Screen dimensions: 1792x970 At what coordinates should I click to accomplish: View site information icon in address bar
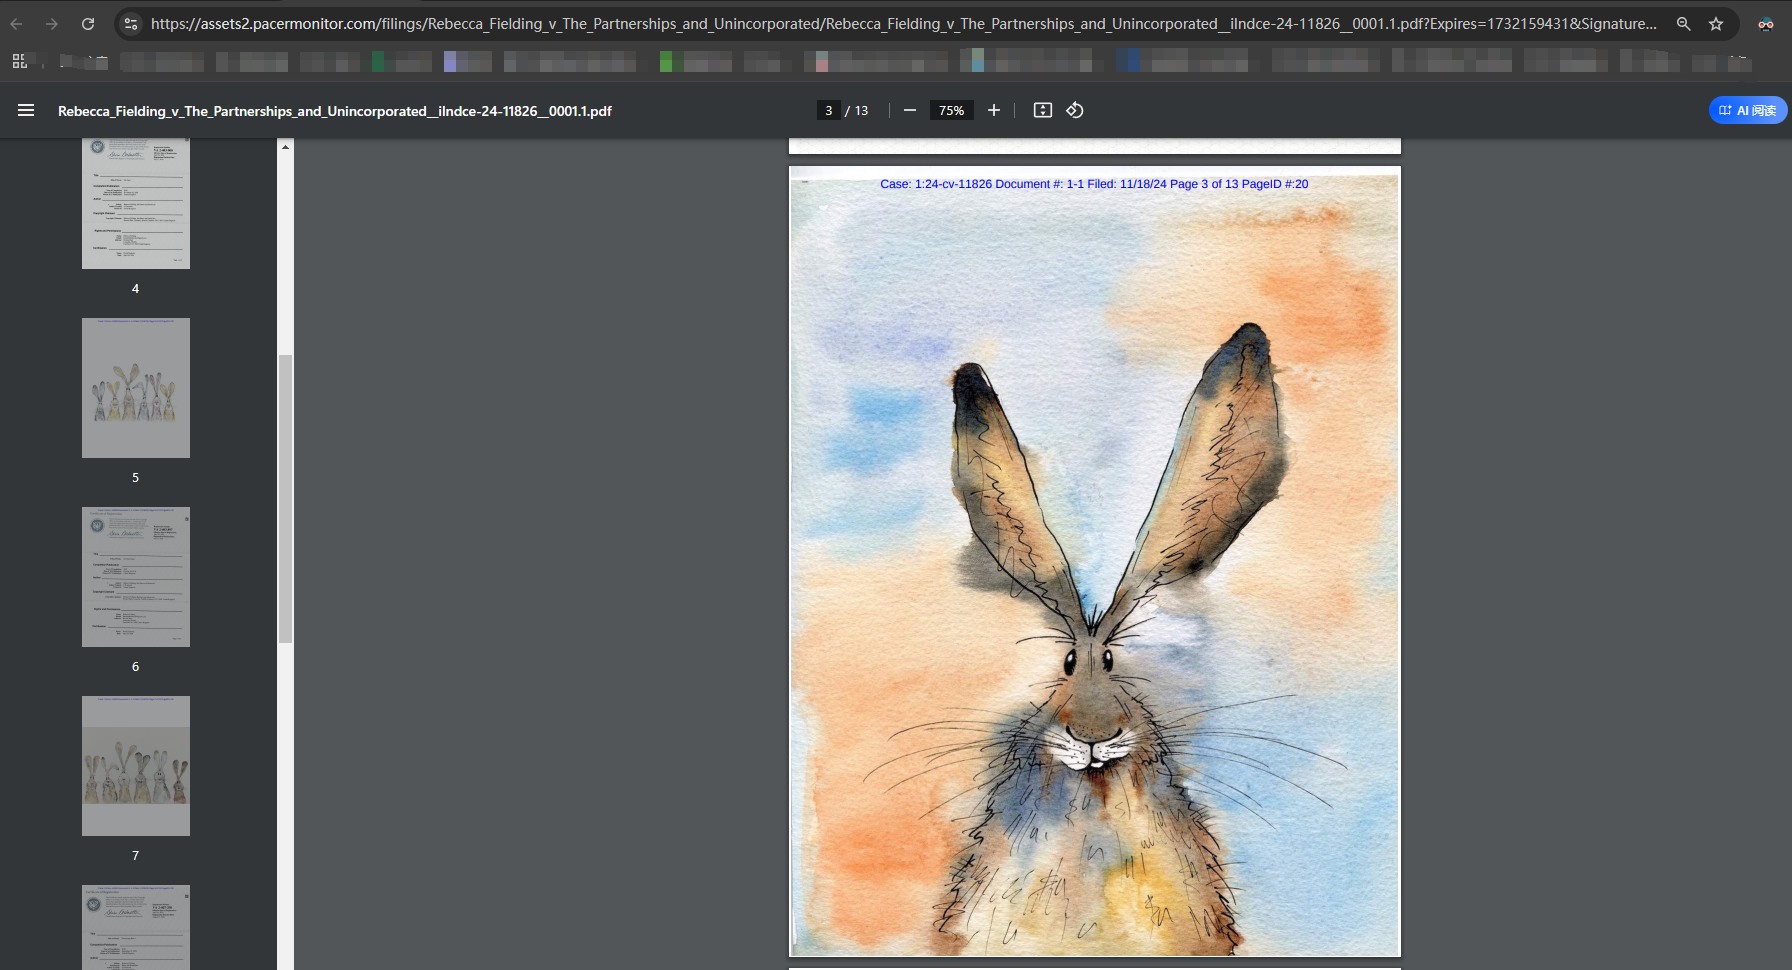(131, 24)
